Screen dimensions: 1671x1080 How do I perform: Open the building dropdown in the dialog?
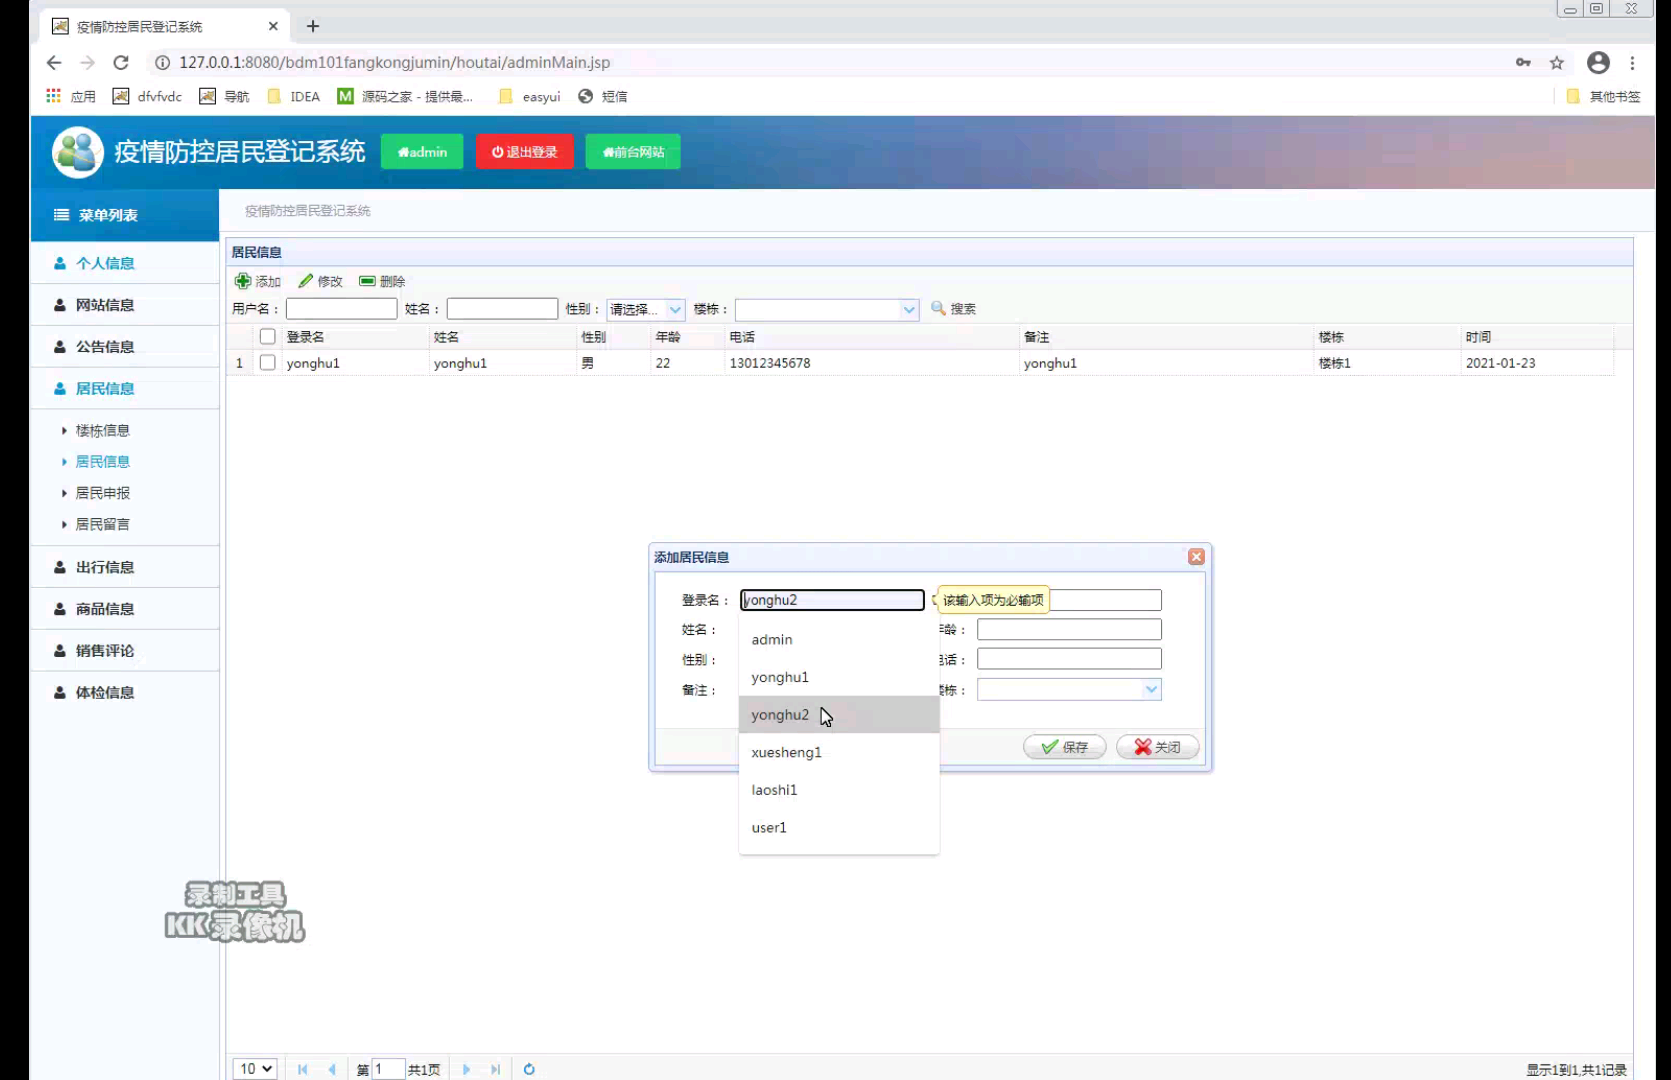click(1151, 689)
